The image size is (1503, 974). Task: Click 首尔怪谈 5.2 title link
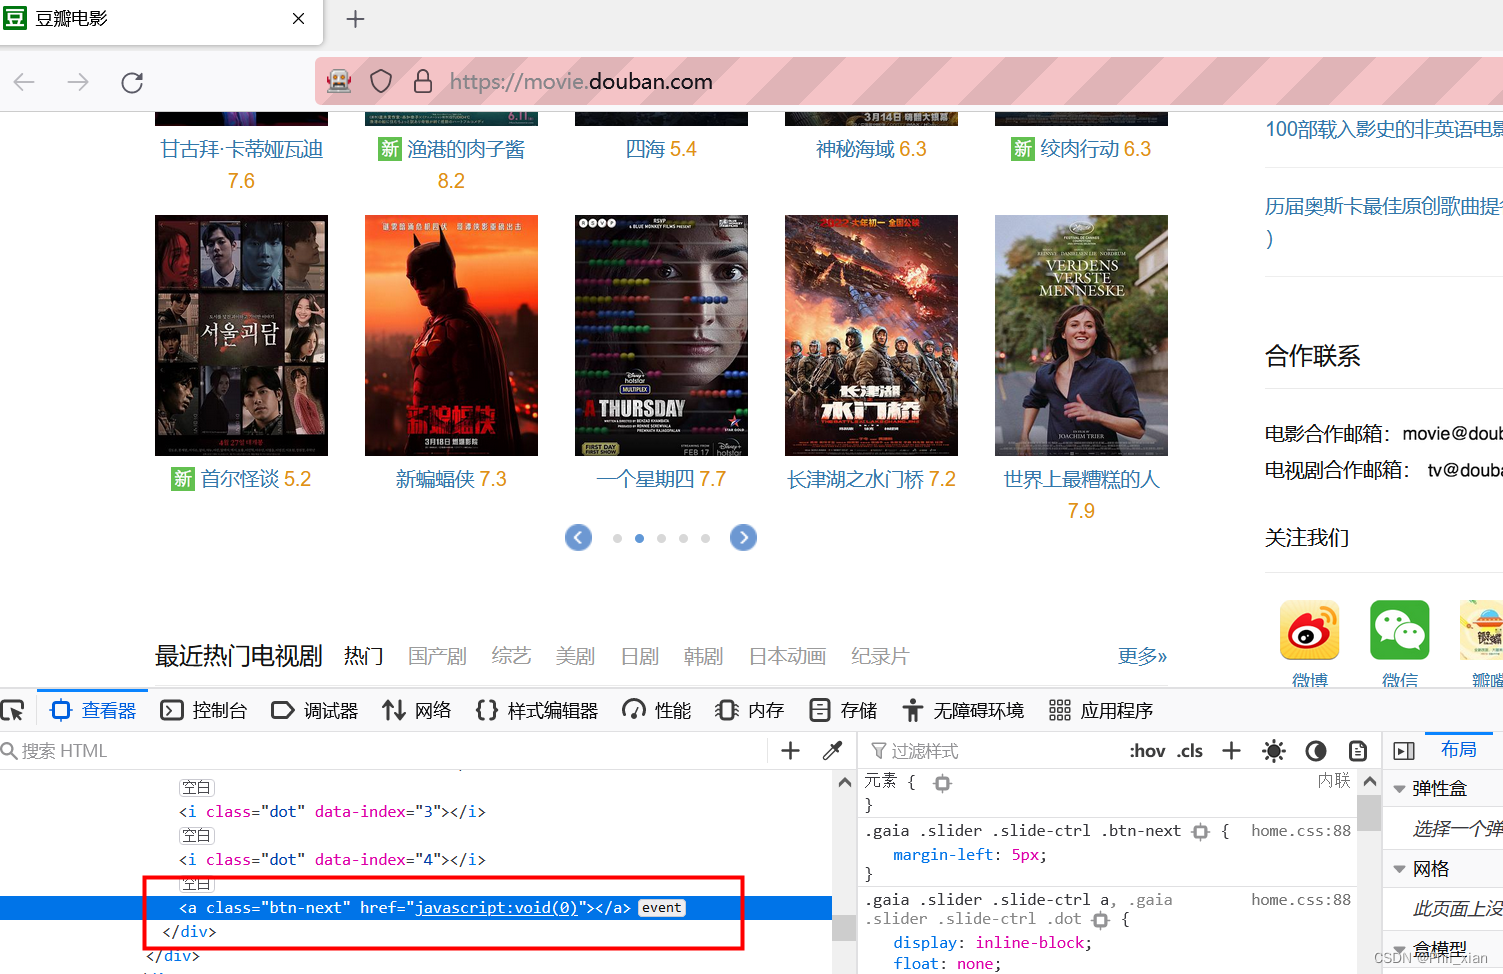[x=256, y=479]
